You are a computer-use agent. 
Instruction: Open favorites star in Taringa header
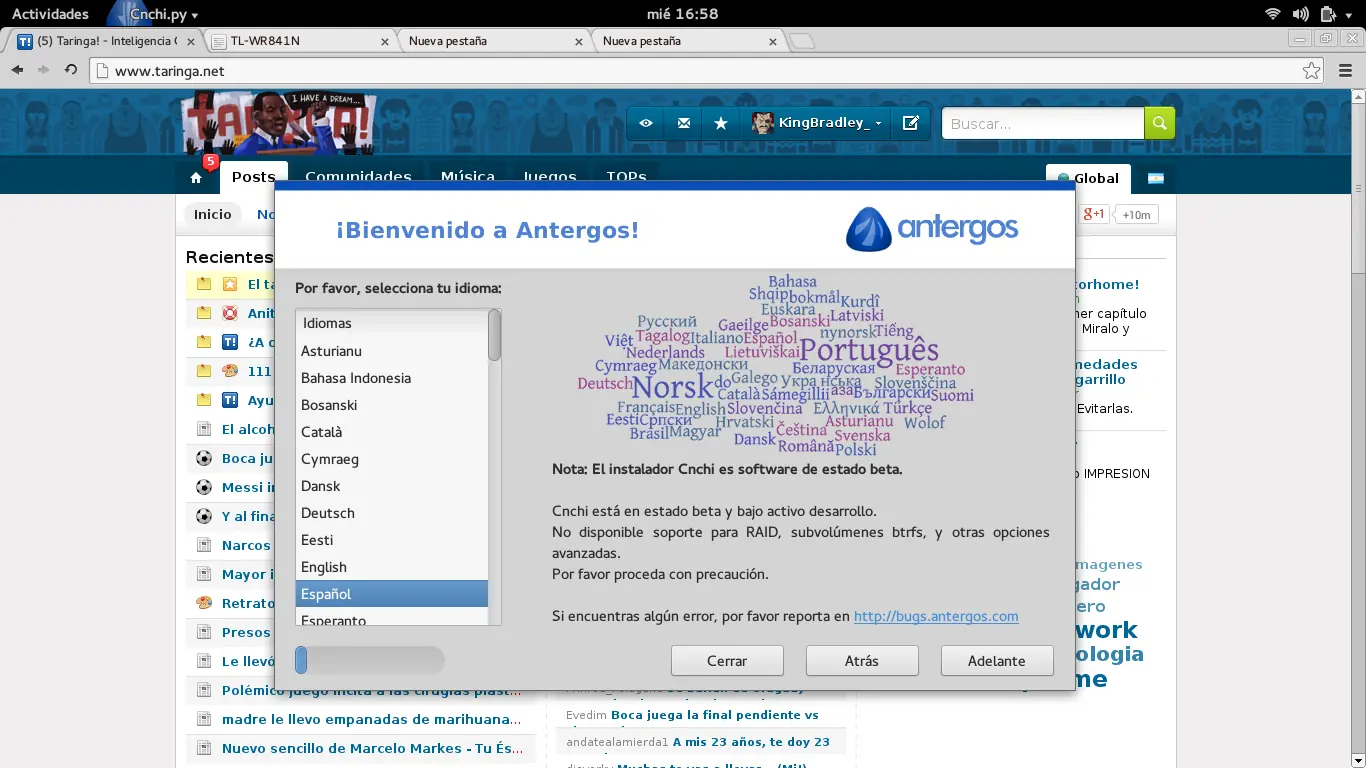coord(721,123)
